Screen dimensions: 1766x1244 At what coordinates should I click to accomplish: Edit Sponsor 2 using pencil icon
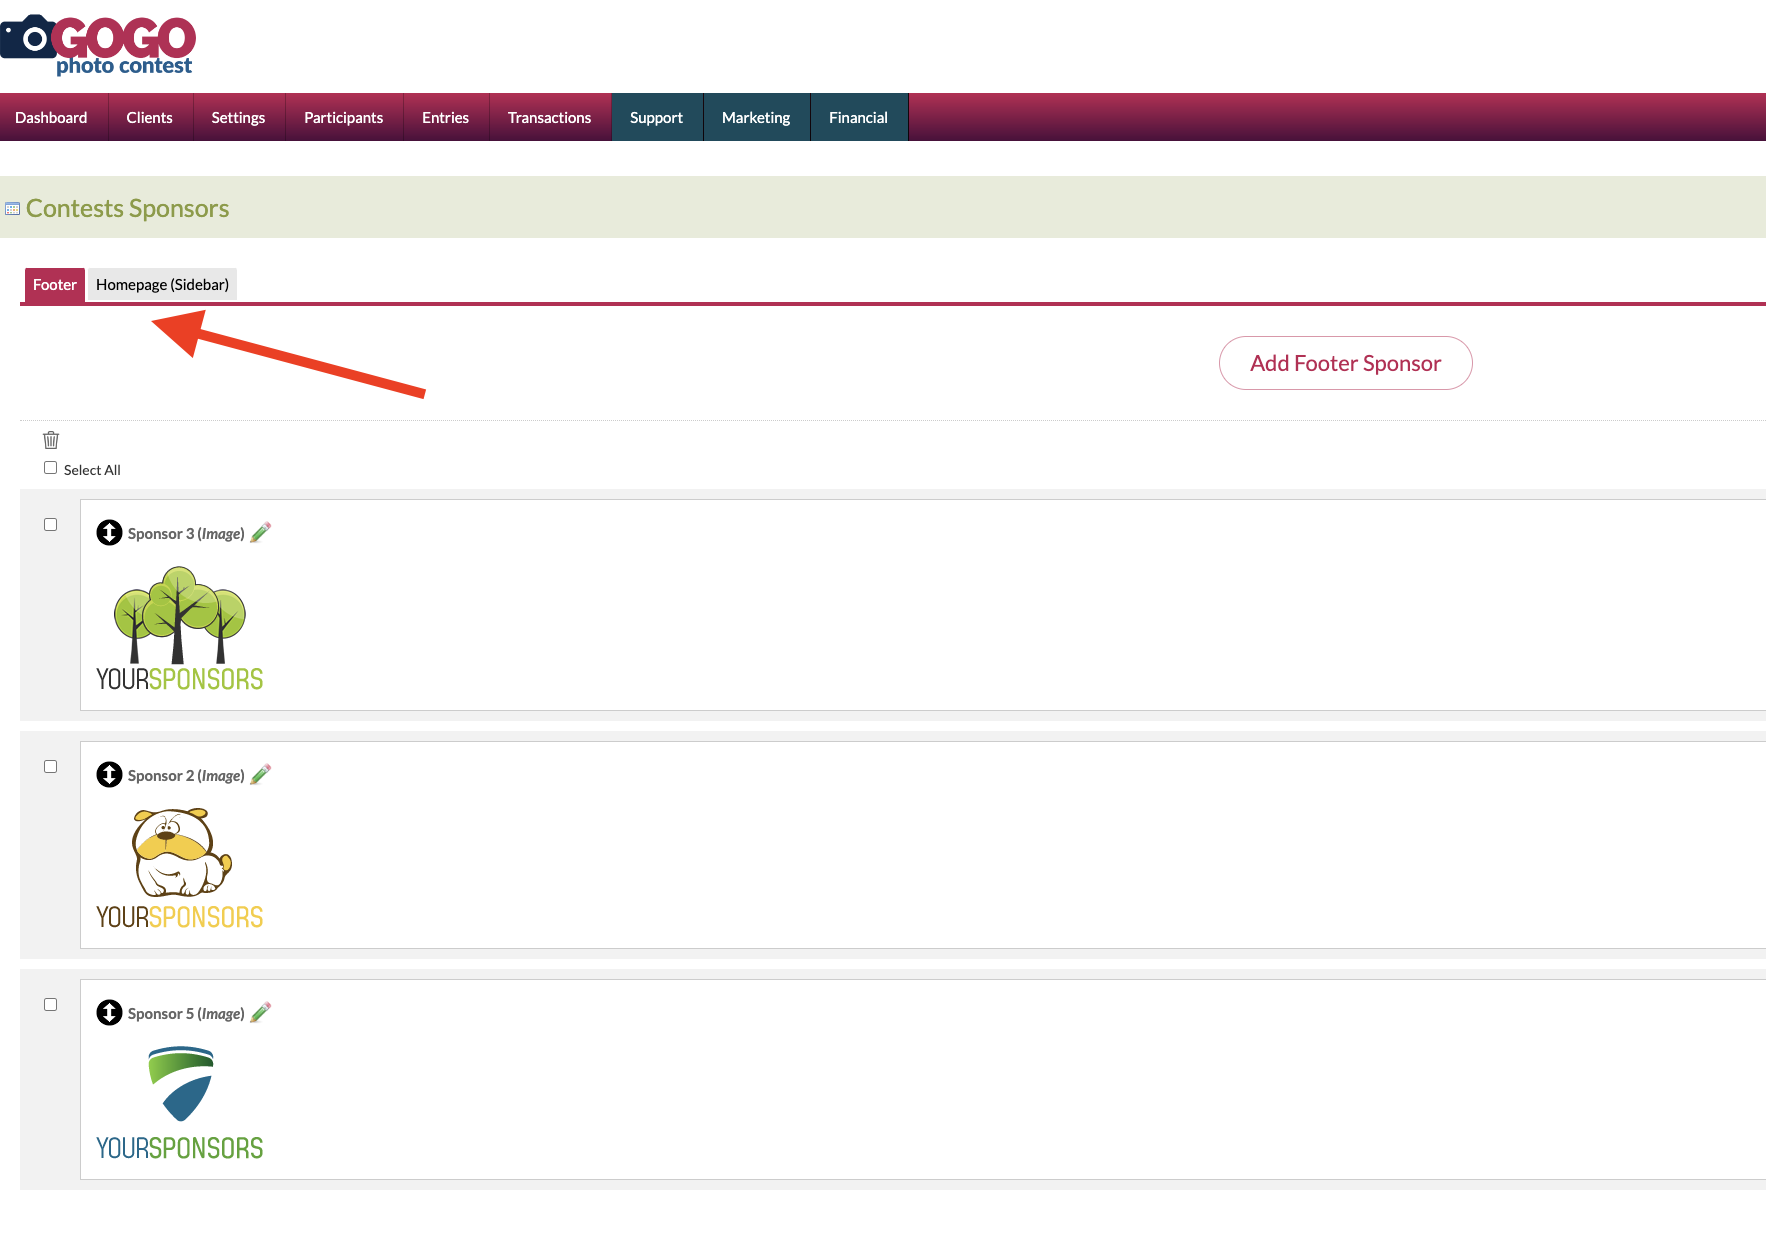click(x=261, y=775)
